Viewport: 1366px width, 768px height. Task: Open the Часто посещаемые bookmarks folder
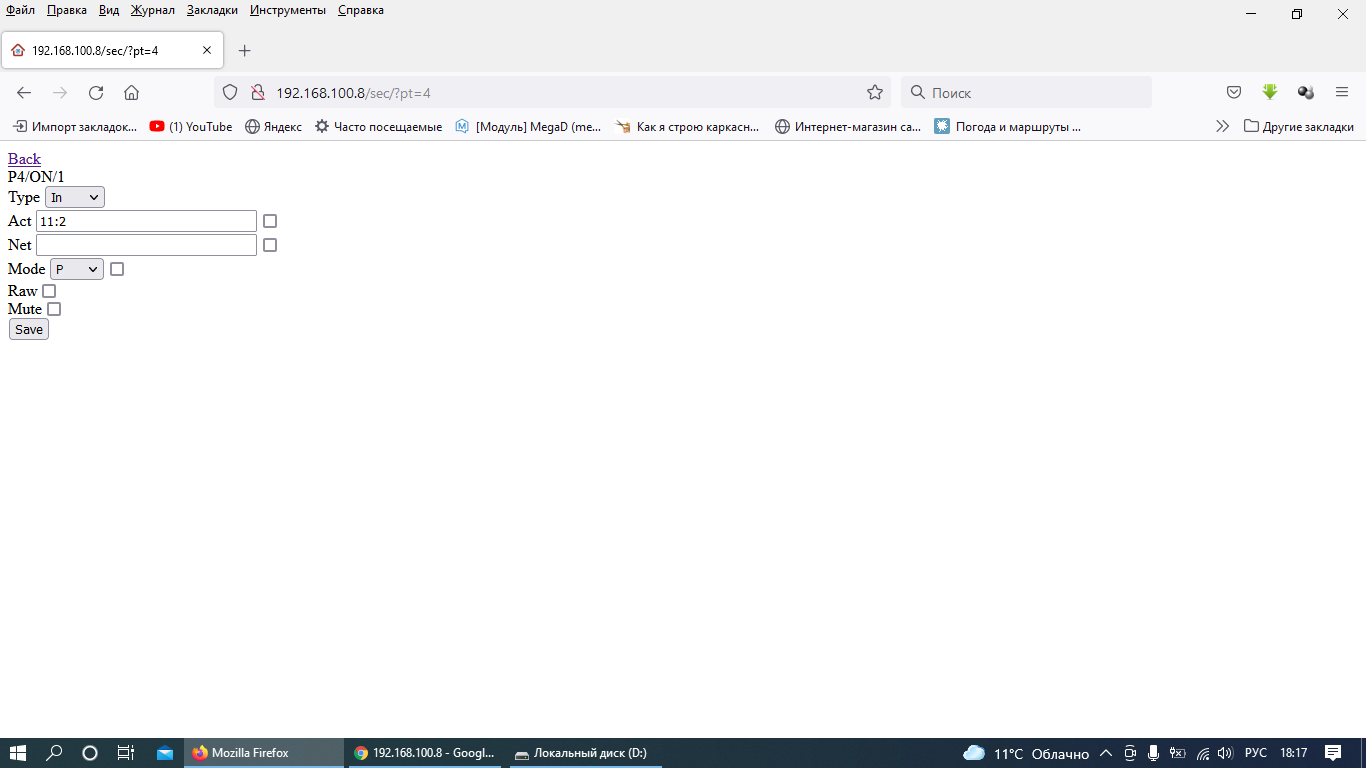pos(378,127)
